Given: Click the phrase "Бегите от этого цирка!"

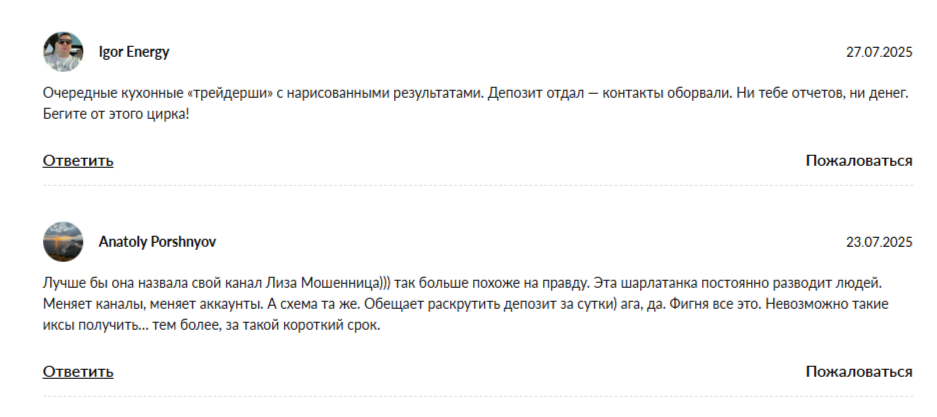Looking at the screenshot, I should [x=116, y=113].
